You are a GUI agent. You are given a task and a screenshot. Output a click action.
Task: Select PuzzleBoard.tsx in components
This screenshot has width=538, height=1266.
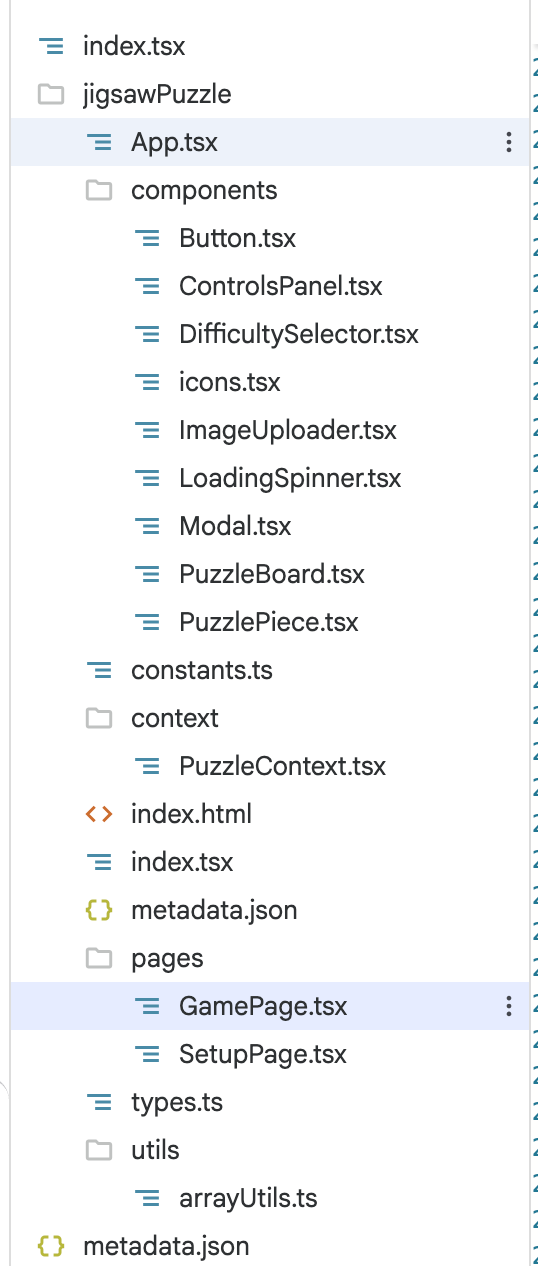tap(272, 574)
